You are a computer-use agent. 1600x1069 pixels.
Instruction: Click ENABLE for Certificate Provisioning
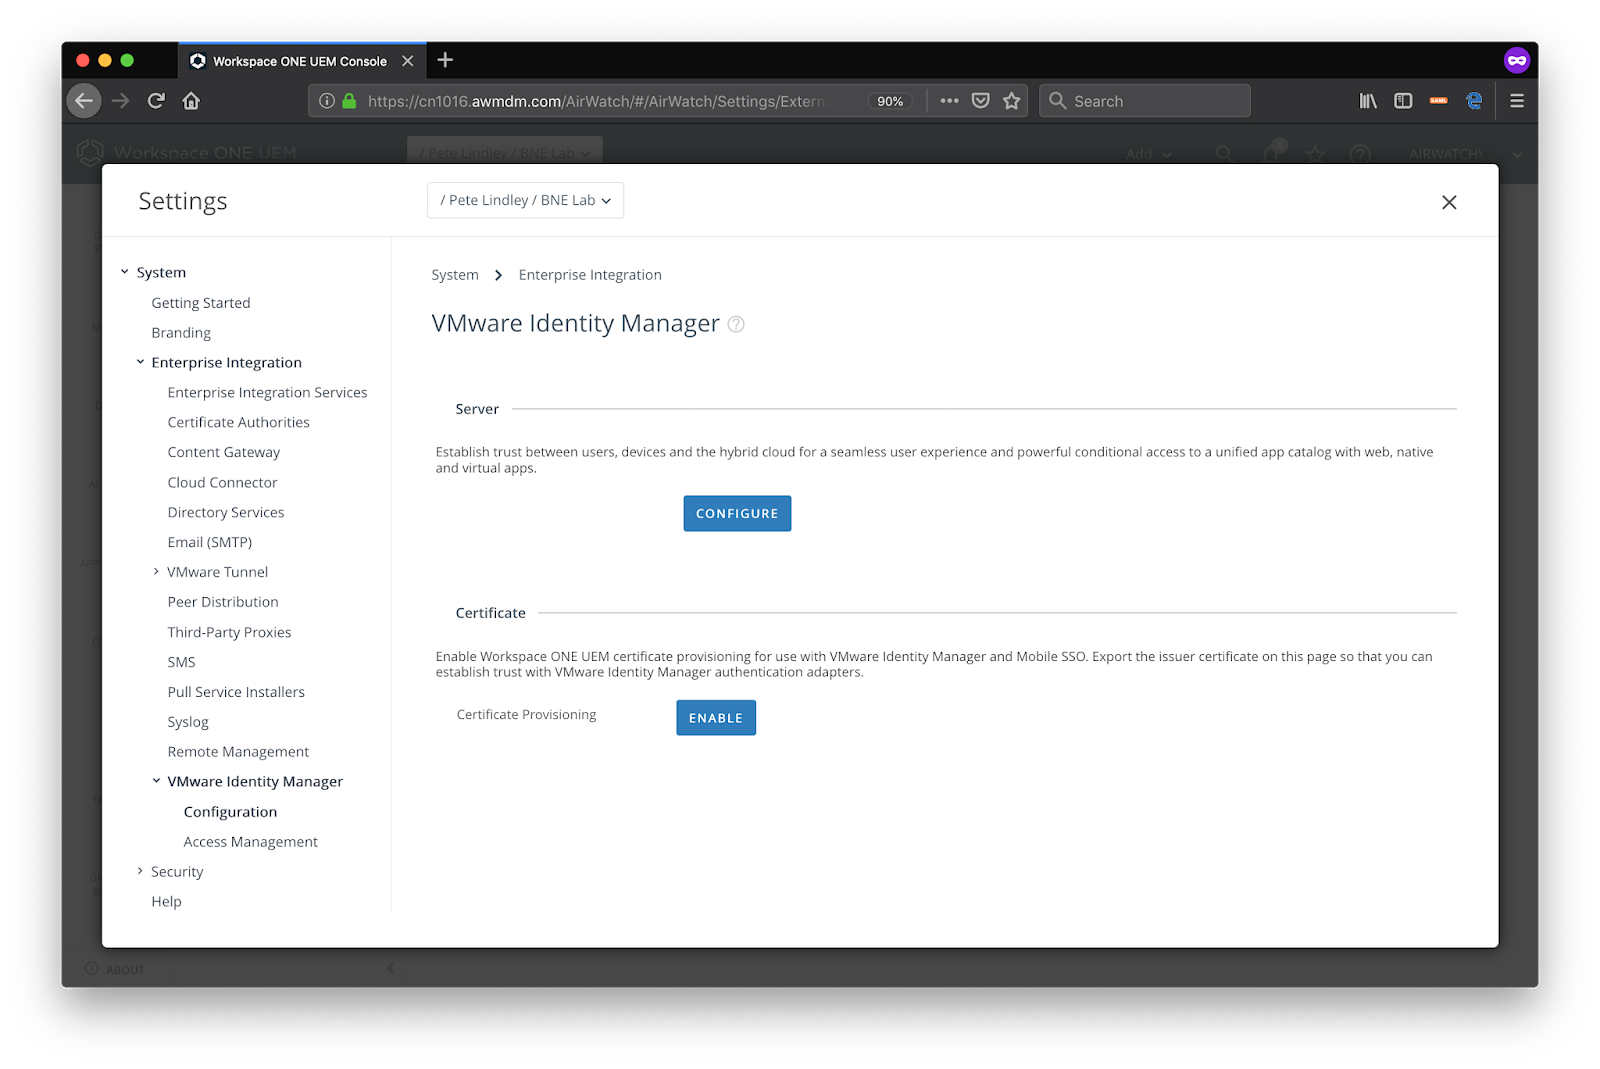tap(716, 718)
